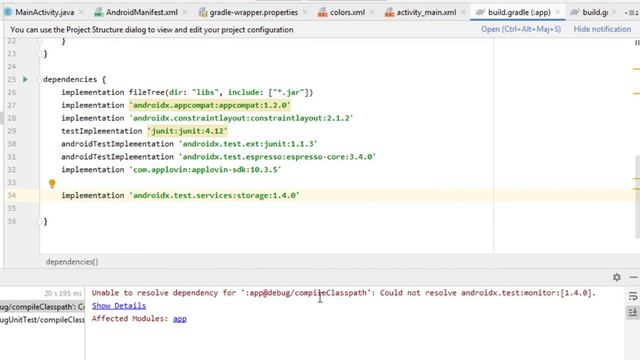Open activity_main.xml tab
Viewport: 640px width, 360px height.
(426, 12)
